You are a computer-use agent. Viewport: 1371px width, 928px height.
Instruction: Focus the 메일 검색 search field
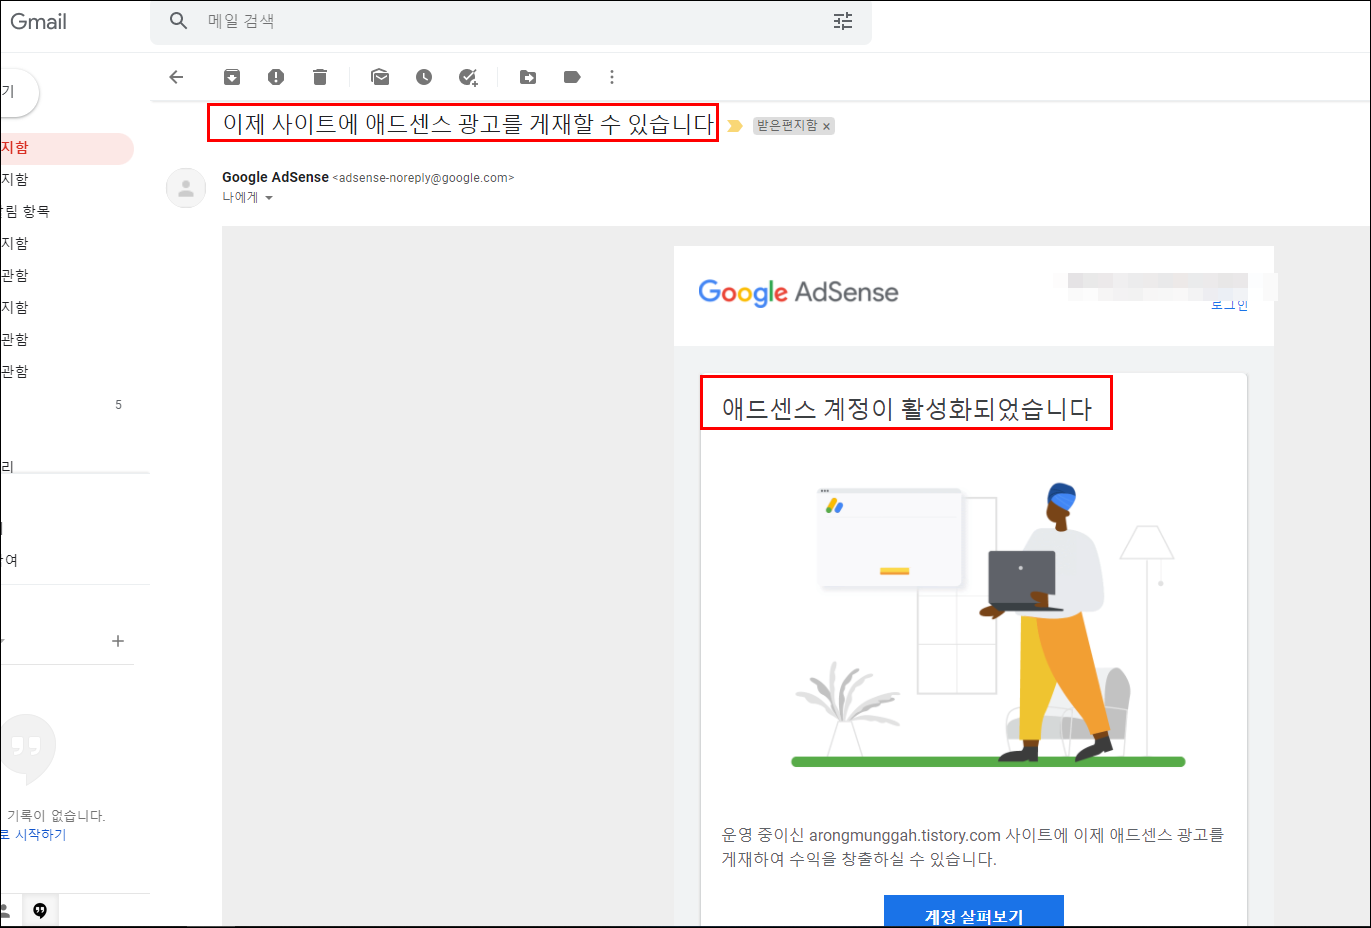[510, 21]
